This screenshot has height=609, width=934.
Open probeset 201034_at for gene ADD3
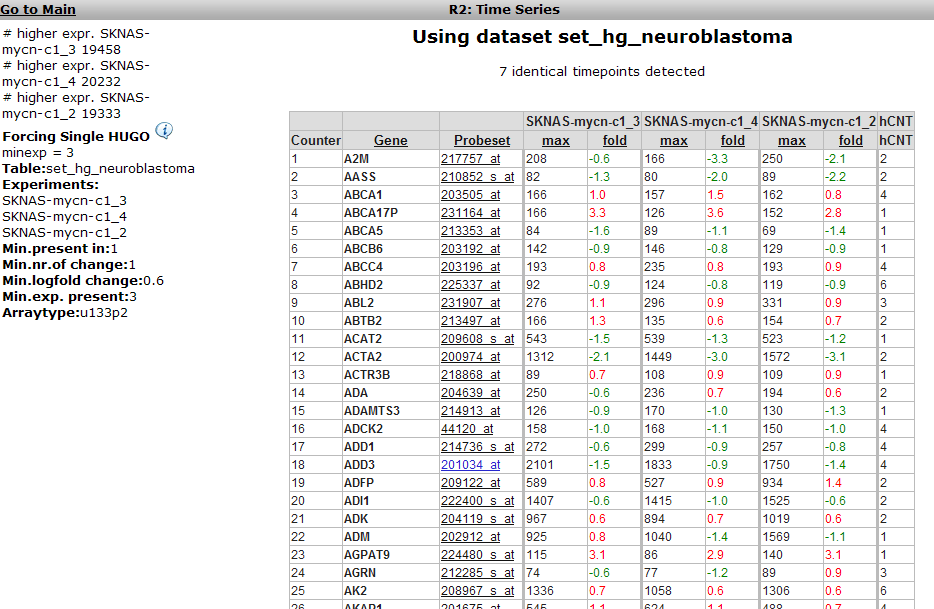click(470, 464)
